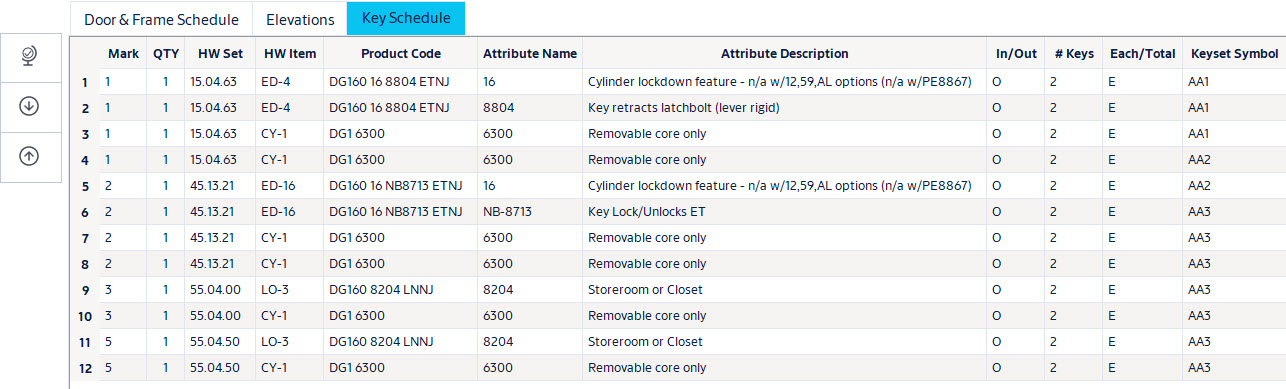Click LO-3 HW item in row 9
The height and width of the screenshot is (389, 1286).
275,290
